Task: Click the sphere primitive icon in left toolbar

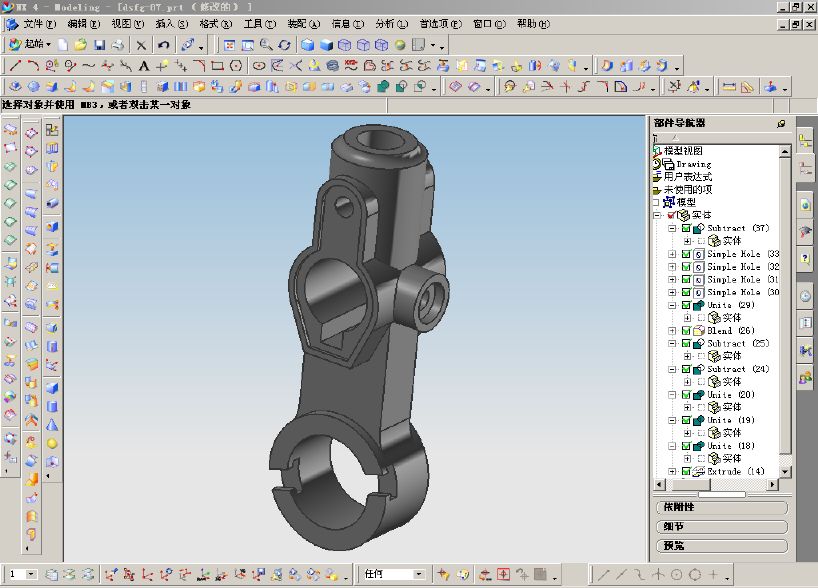Action: pos(52,443)
